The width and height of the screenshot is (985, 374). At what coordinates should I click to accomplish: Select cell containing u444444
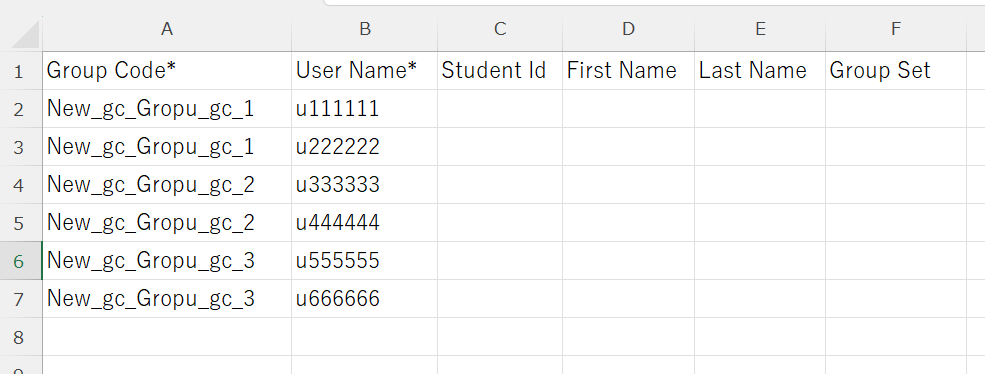click(x=364, y=223)
